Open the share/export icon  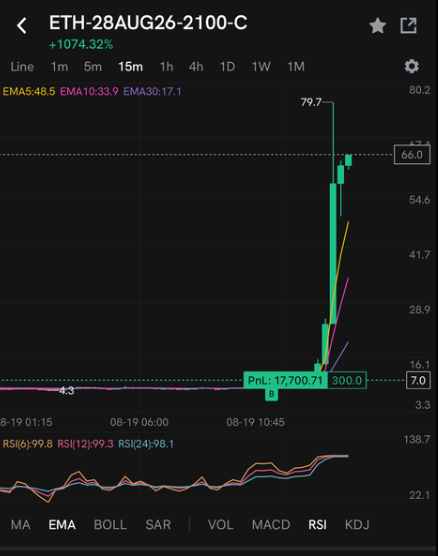click(x=408, y=26)
